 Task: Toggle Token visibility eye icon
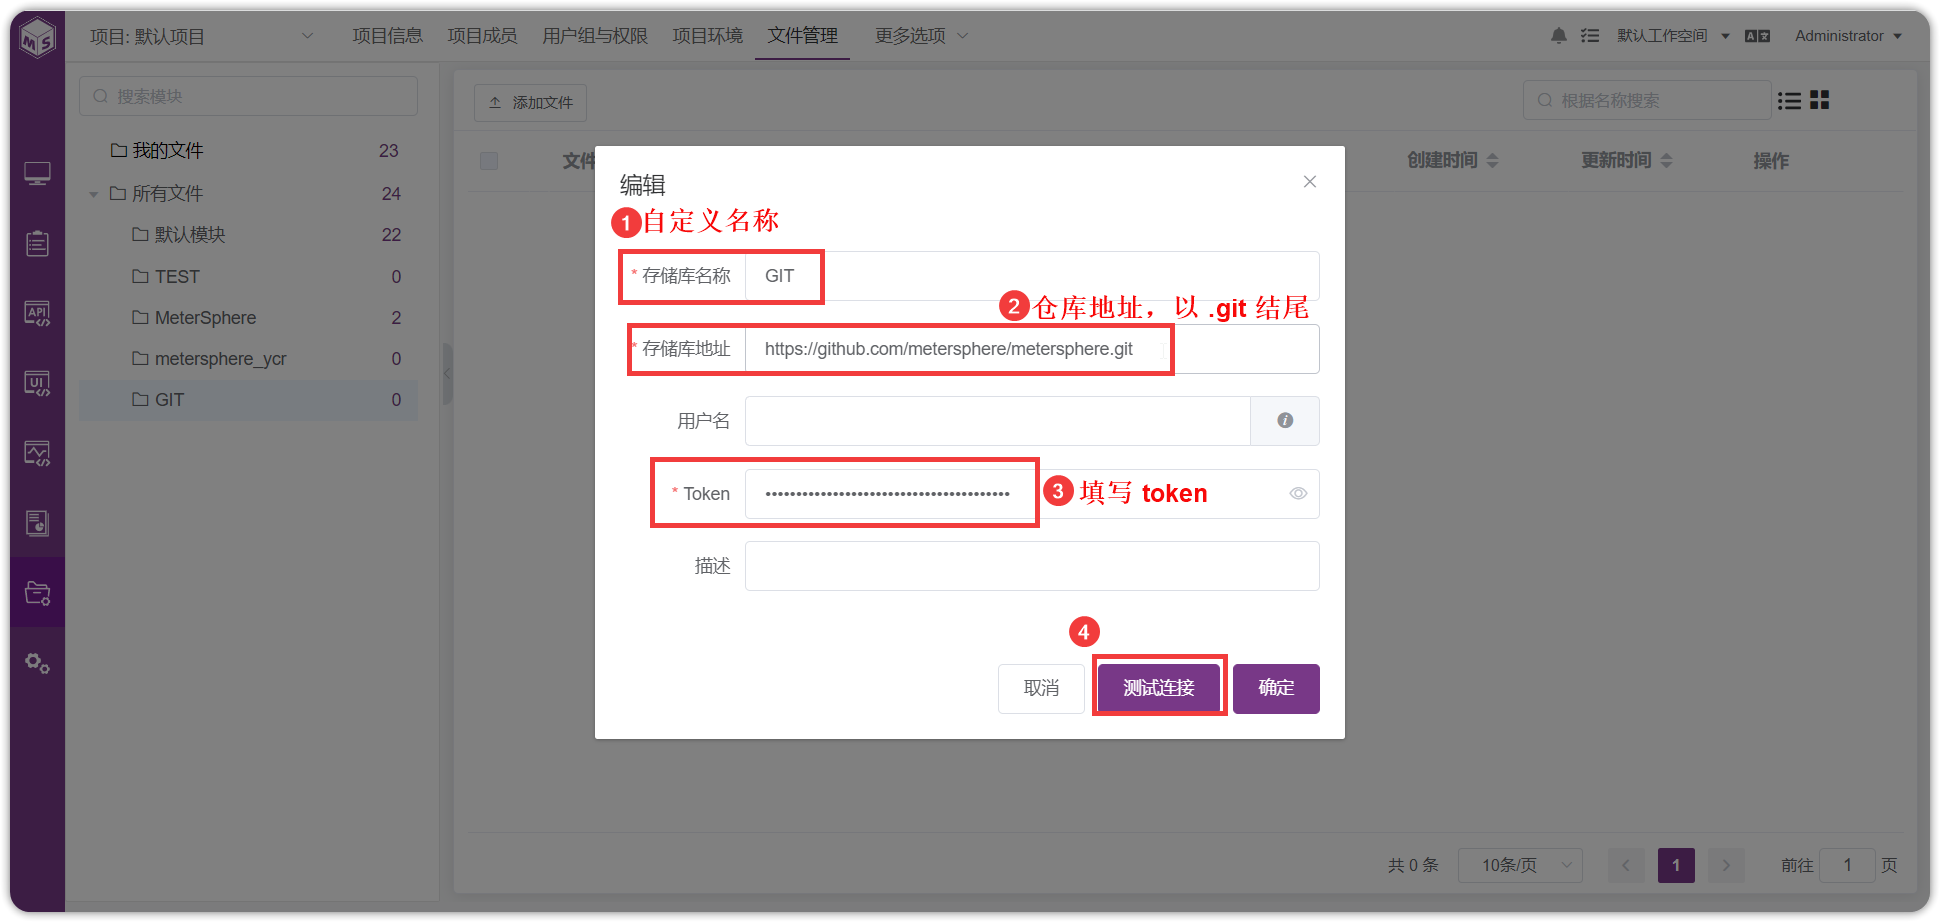[1298, 493]
